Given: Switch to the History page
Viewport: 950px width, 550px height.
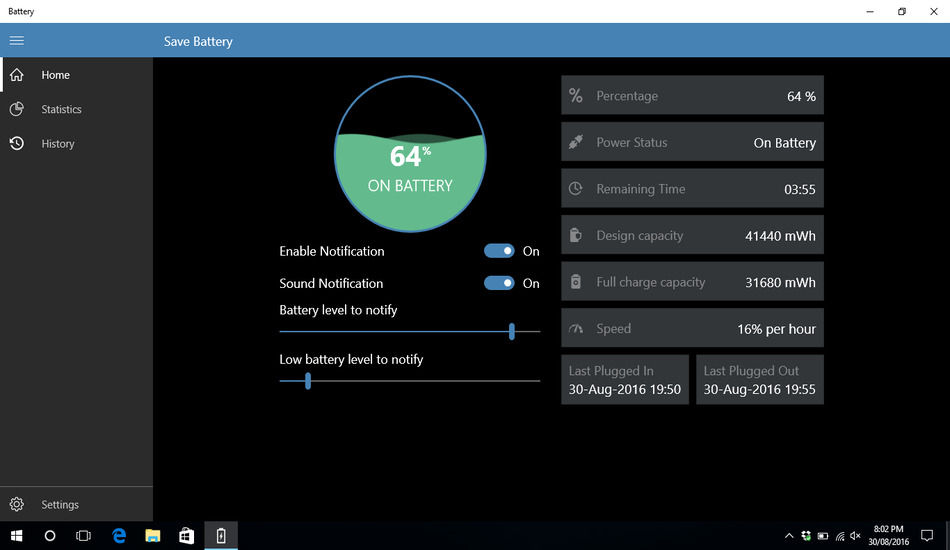Looking at the screenshot, I should (58, 144).
